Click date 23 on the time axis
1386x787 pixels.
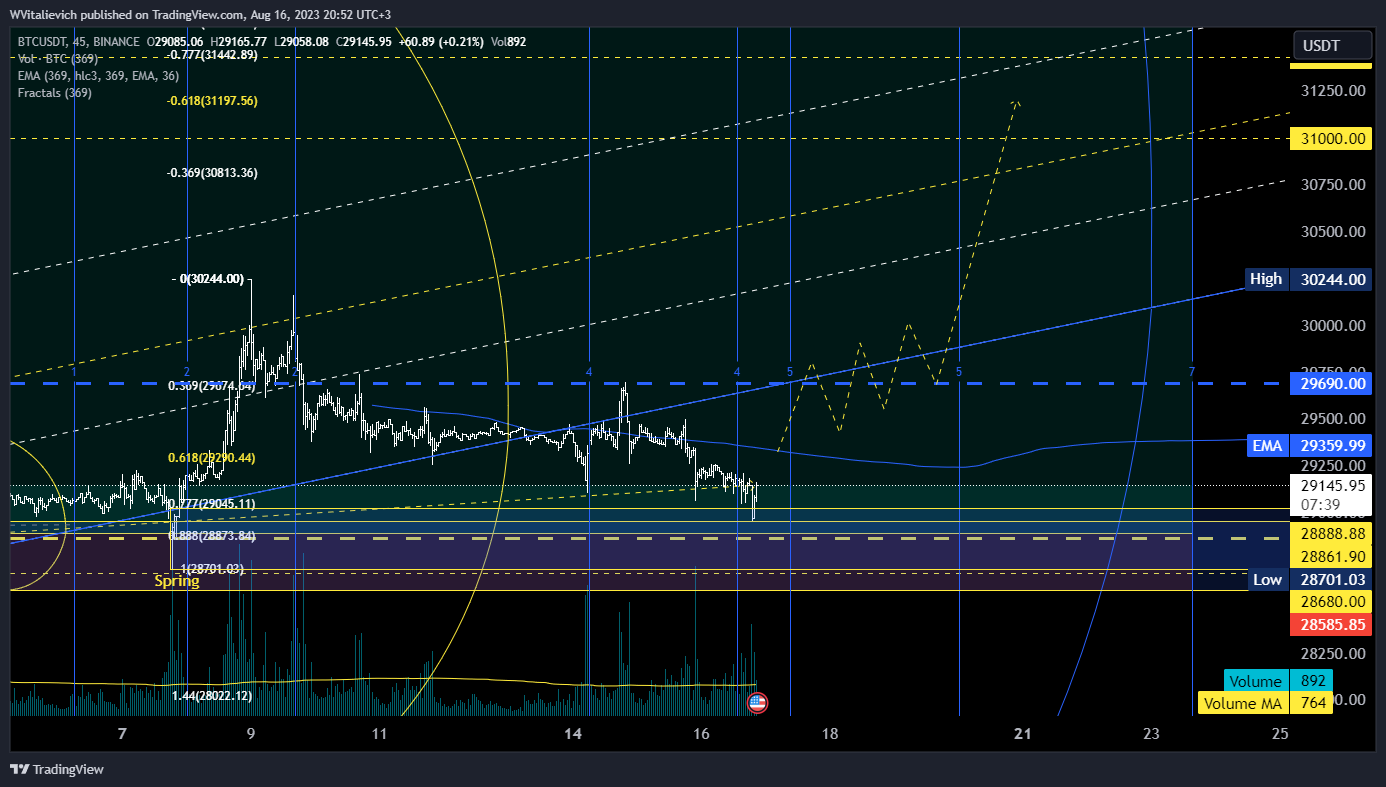coord(1152,734)
